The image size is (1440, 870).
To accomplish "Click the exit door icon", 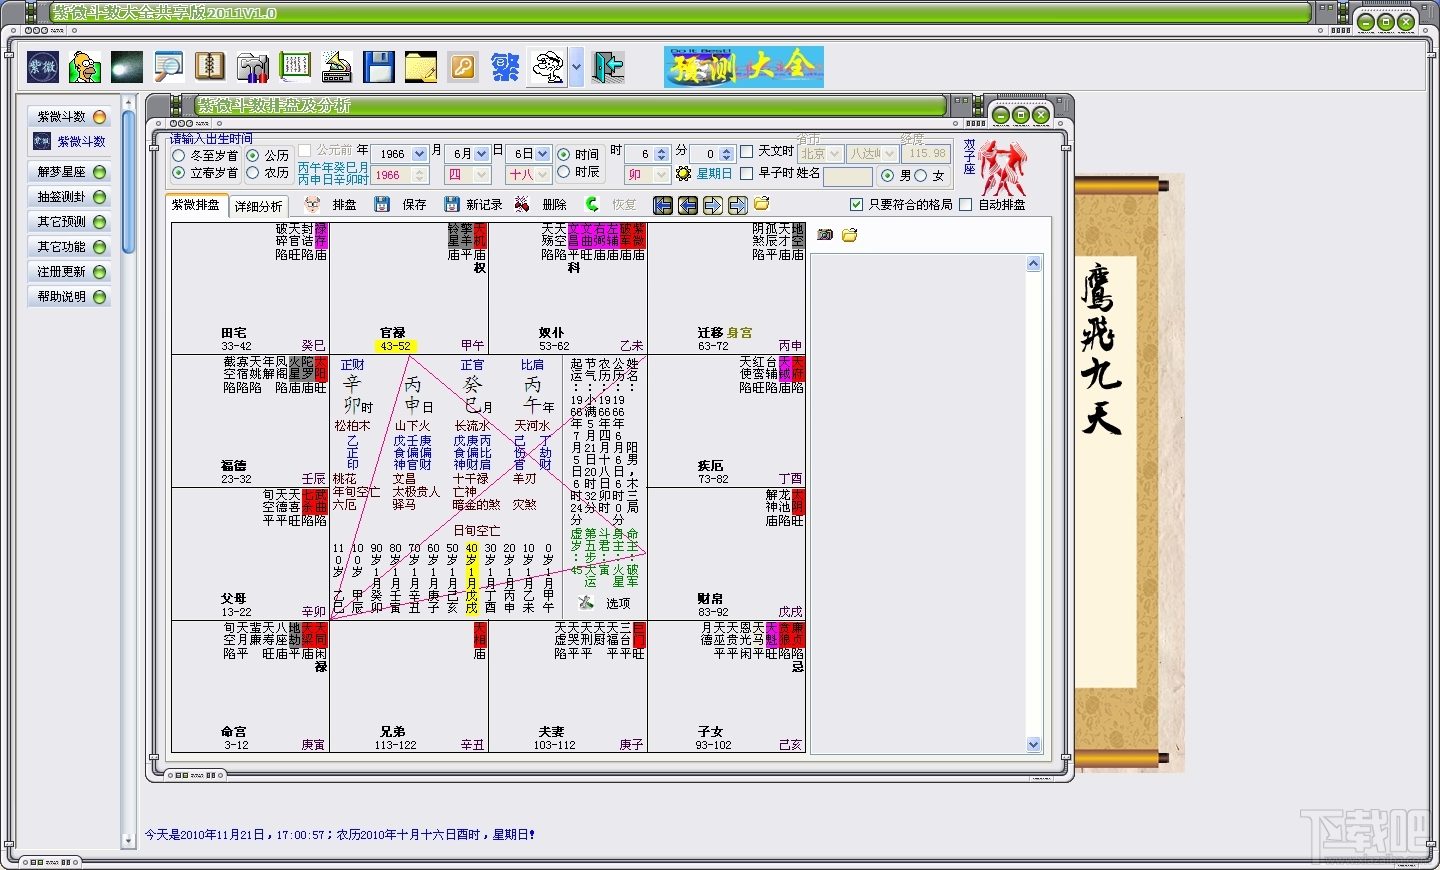I will 608,67.
